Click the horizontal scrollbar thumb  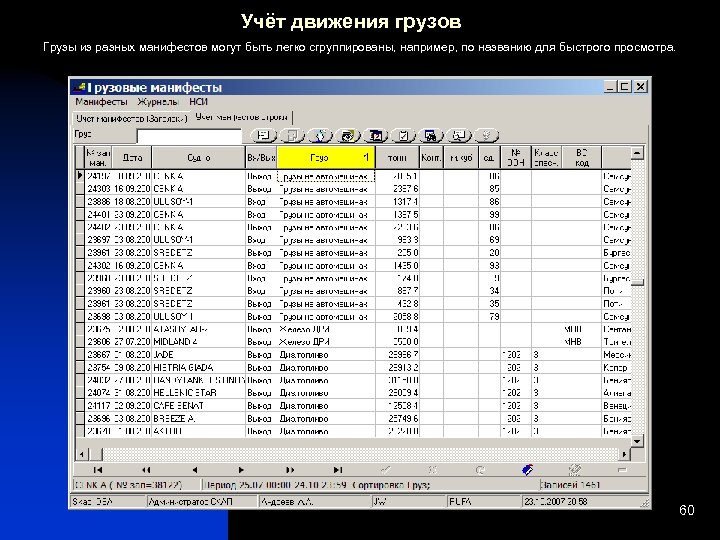click(96, 455)
